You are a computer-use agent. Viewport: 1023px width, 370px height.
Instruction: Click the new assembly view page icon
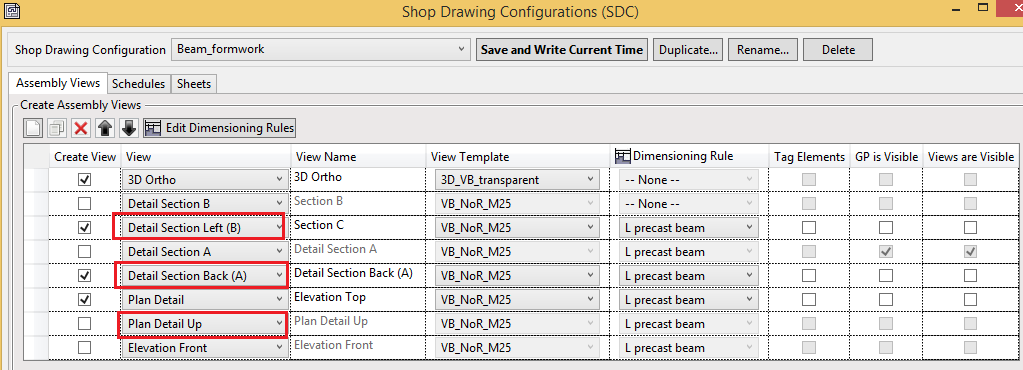[34, 128]
